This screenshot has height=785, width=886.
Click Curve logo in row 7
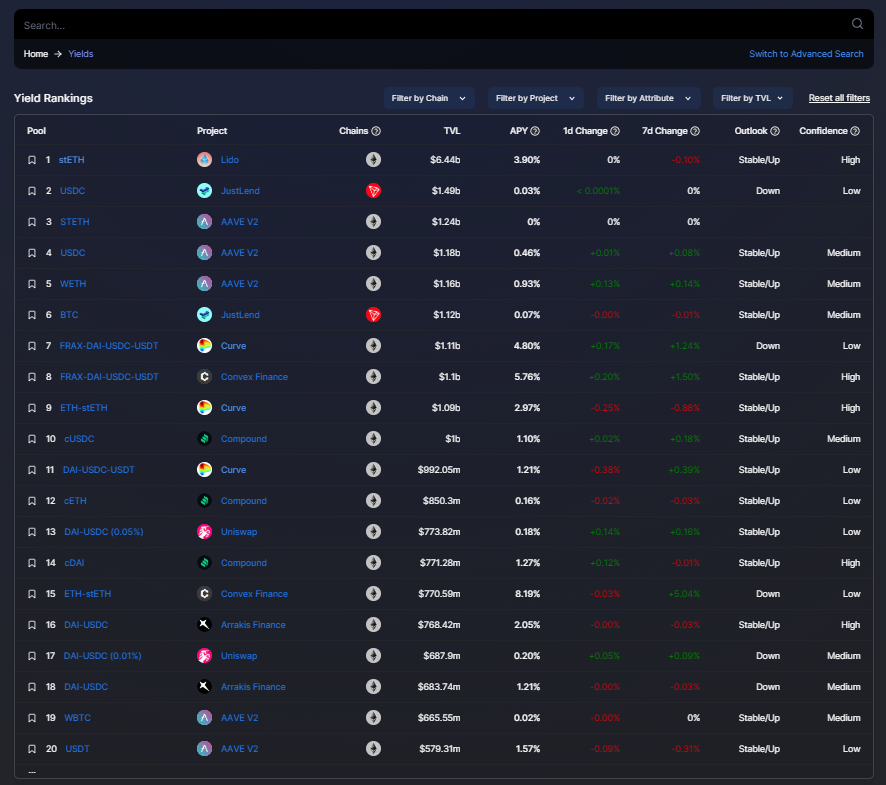pos(205,346)
